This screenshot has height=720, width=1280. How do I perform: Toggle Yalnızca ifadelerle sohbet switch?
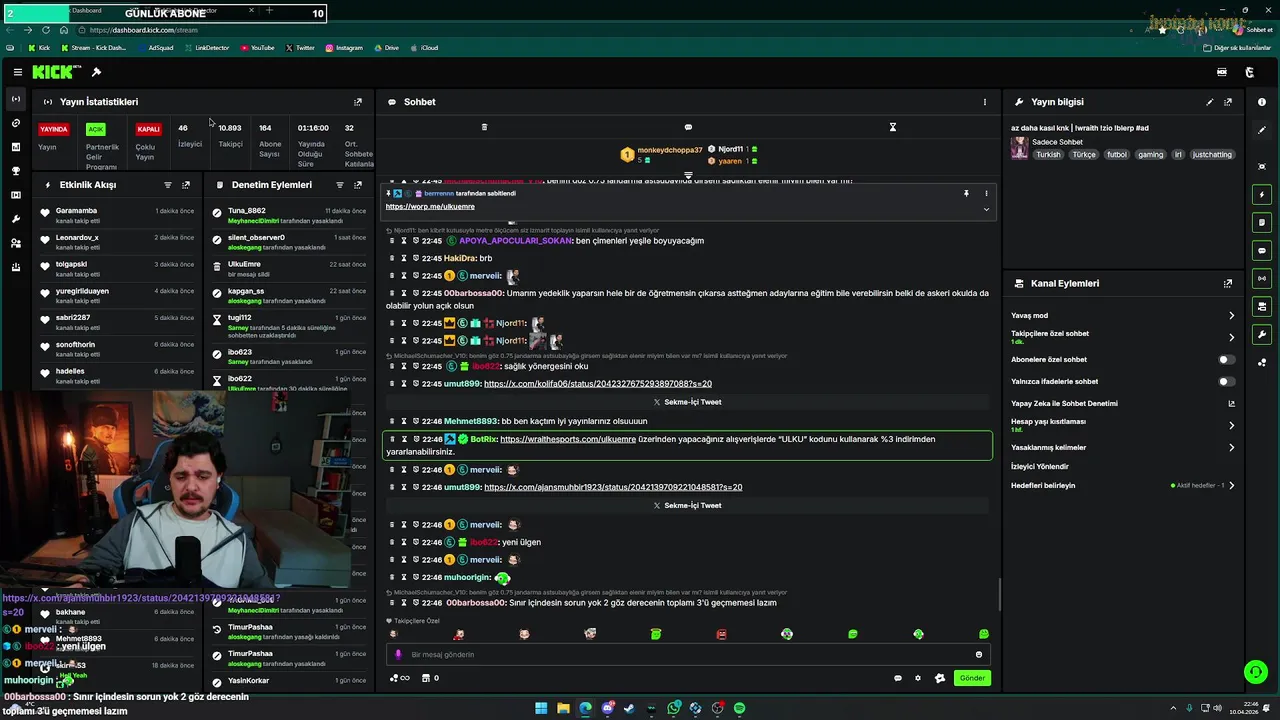pos(1226,381)
